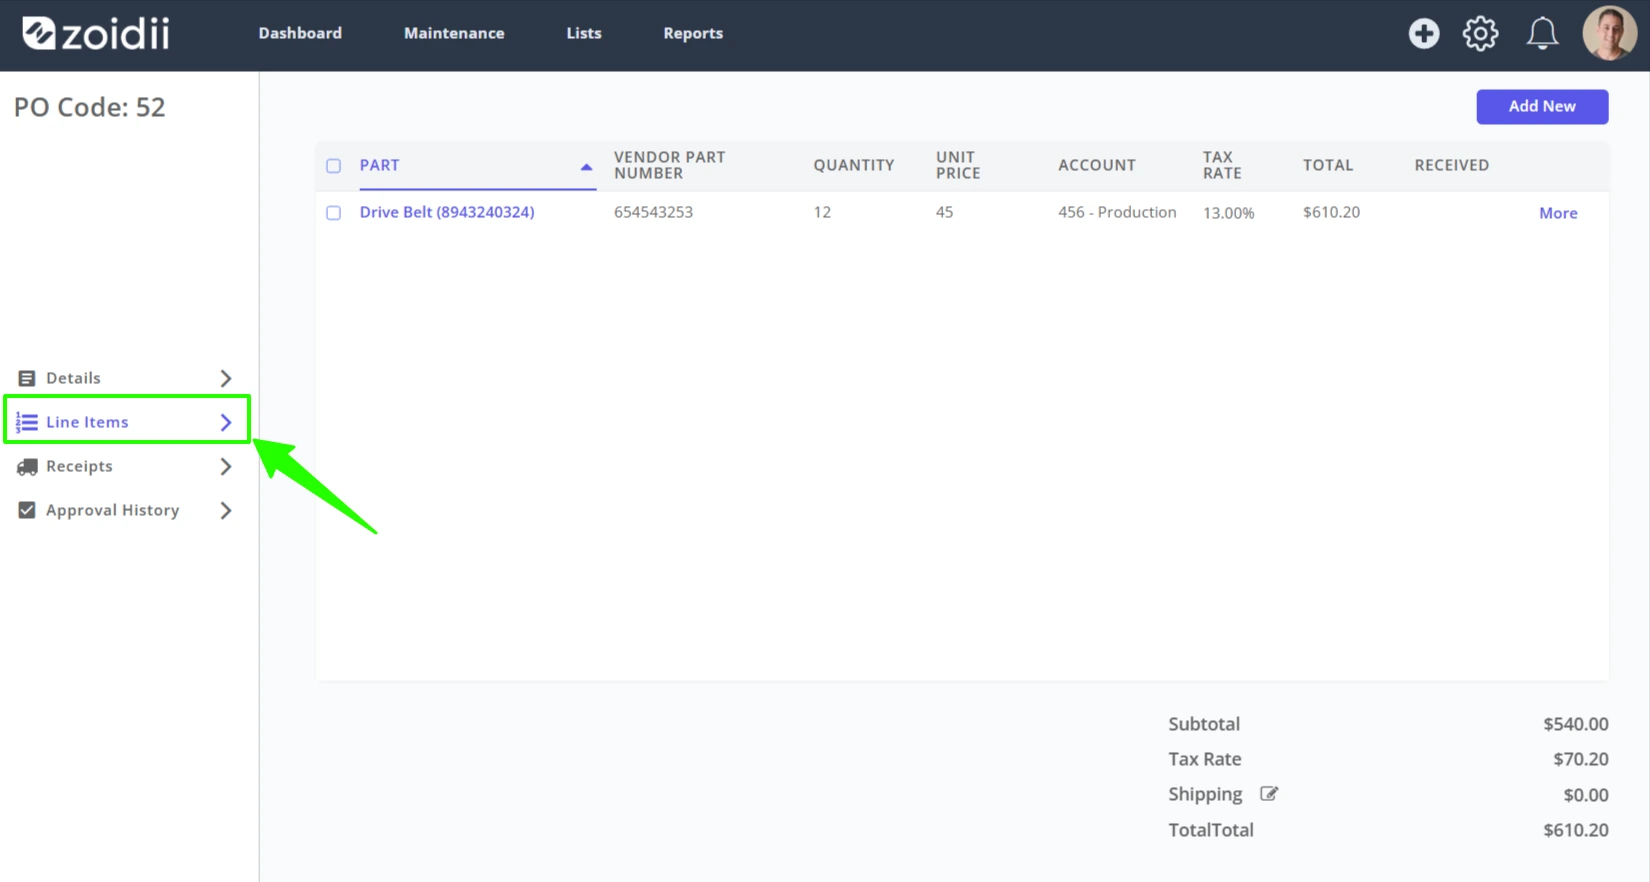Click the Subtotal label
The height and width of the screenshot is (882, 1650).
point(1204,724)
